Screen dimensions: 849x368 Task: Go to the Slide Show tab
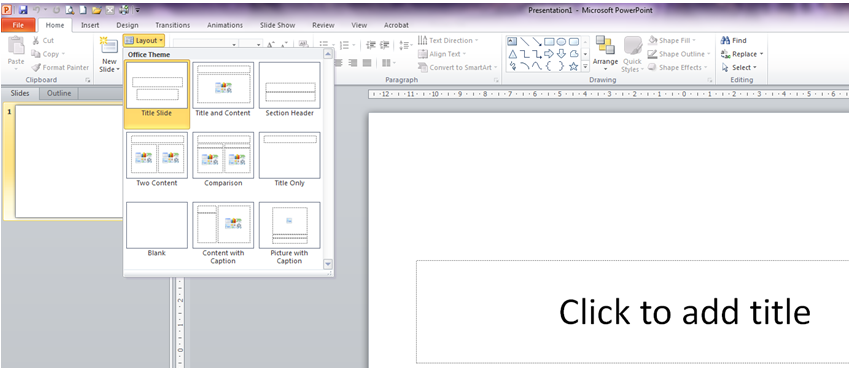(277, 25)
